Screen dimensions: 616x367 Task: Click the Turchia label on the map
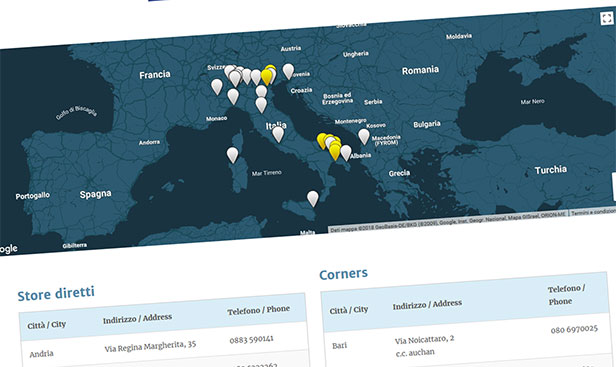[550, 170]
